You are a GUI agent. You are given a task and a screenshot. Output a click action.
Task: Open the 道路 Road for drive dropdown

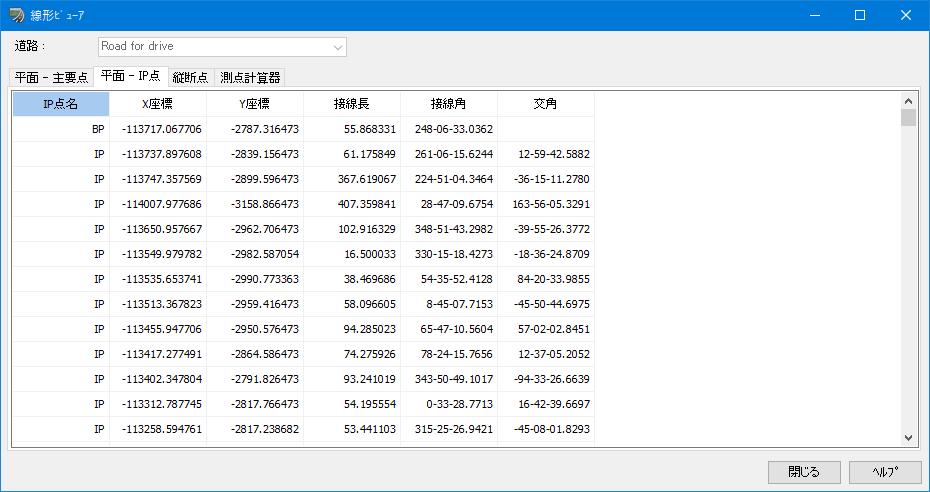coord(222,47)
